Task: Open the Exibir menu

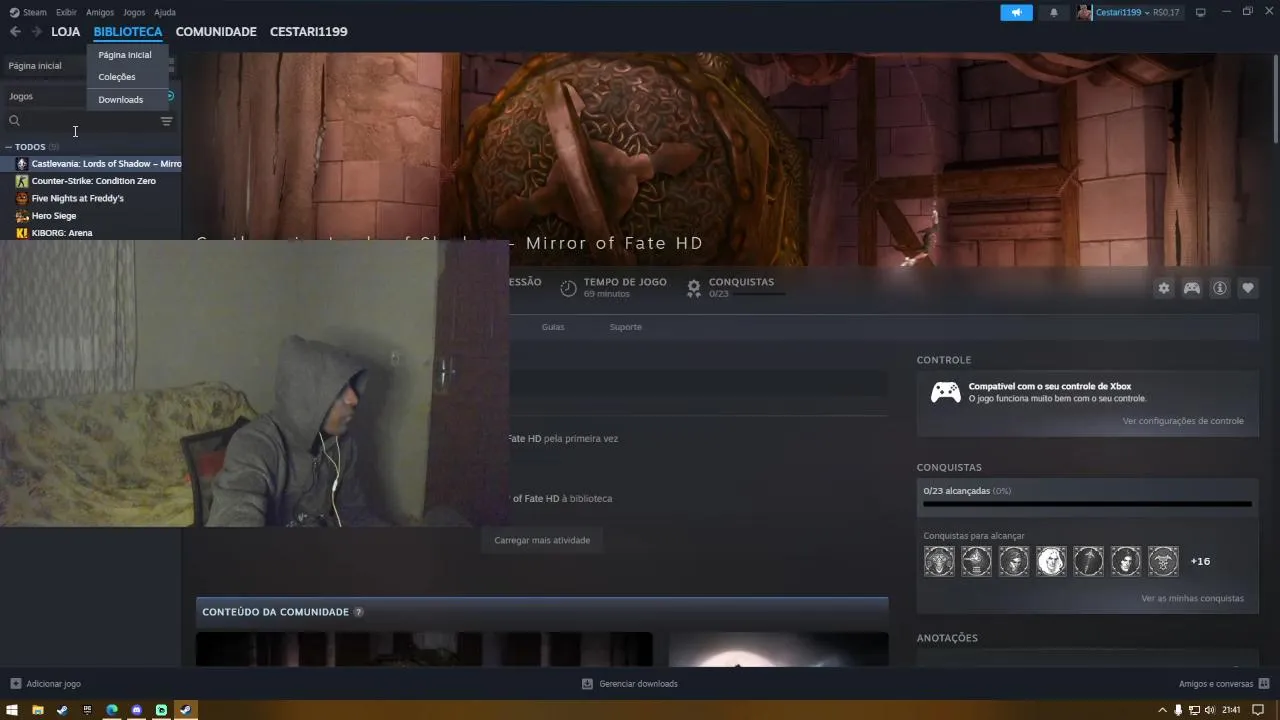Action: [66, 12]
